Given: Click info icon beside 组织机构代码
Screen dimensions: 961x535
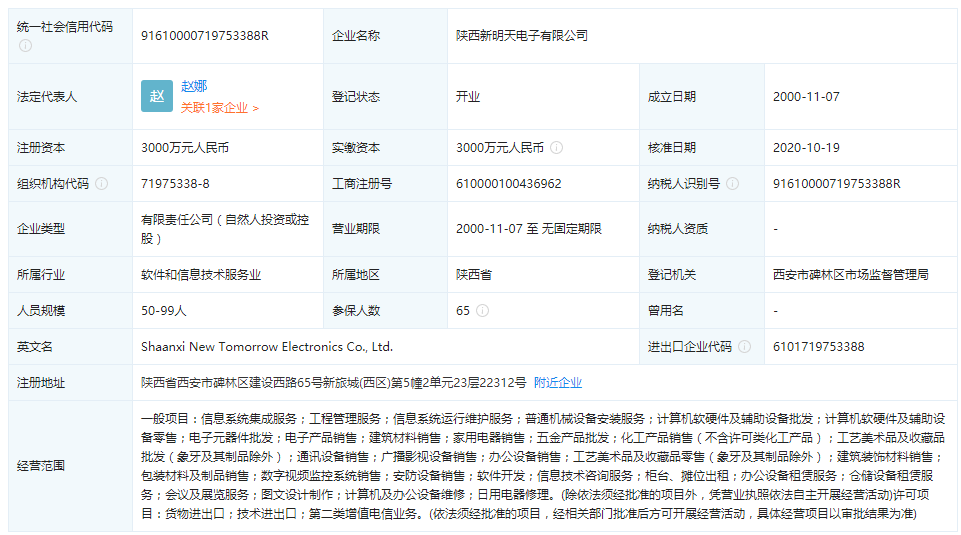Looking at the screenshot, I should (102, 183).
